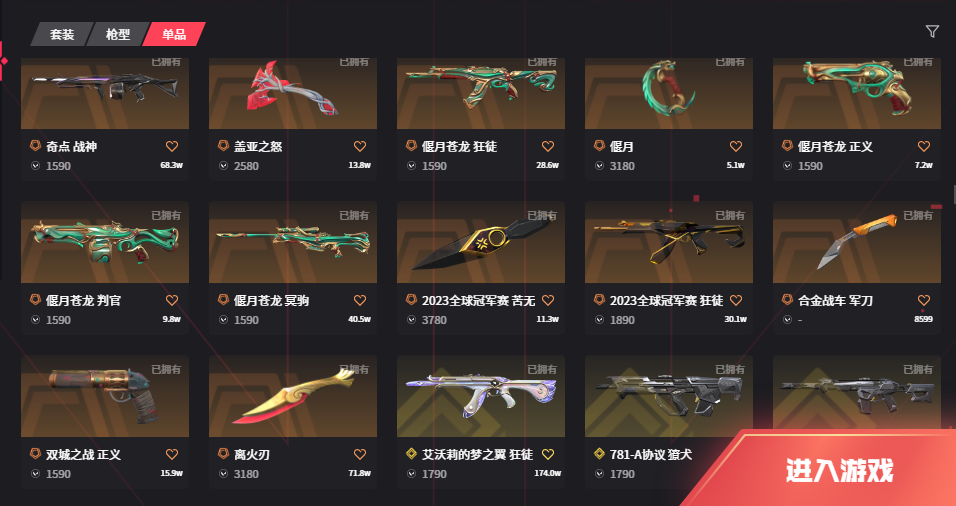This screenshot has height=506, width=956.
Task: Click the 偃月苍龙 判官 skin title
Action: coord(84,301)
